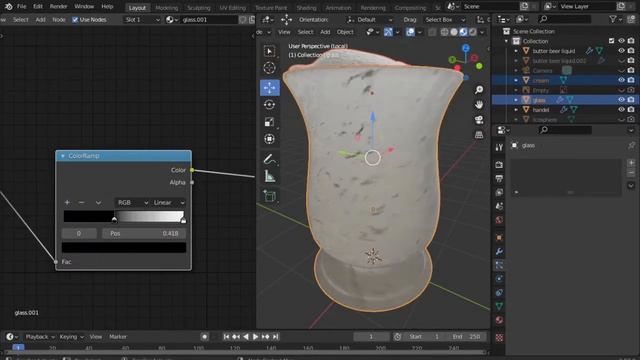The image size is (640, 360).
Task: Select the Measure tool
Action: point(269,176)
